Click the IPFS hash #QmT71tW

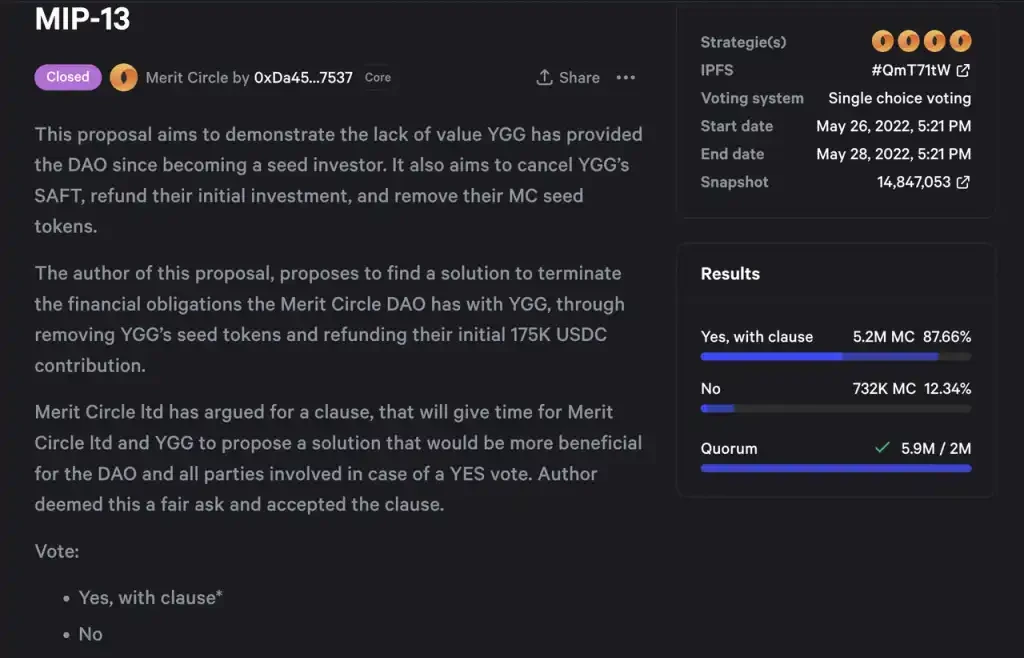pos(911,70)
